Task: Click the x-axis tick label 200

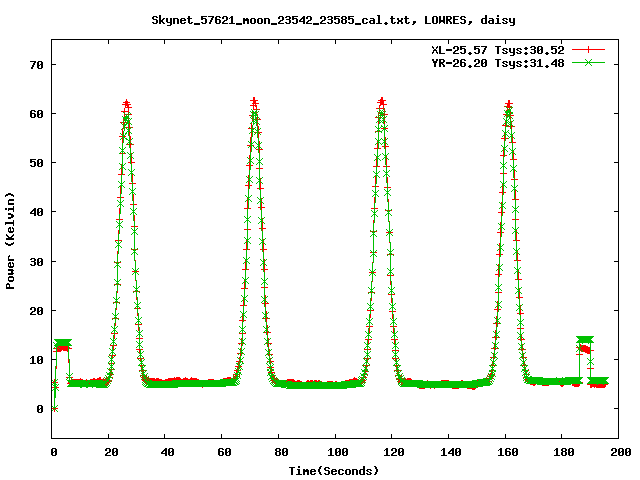Action: (621, 452)
